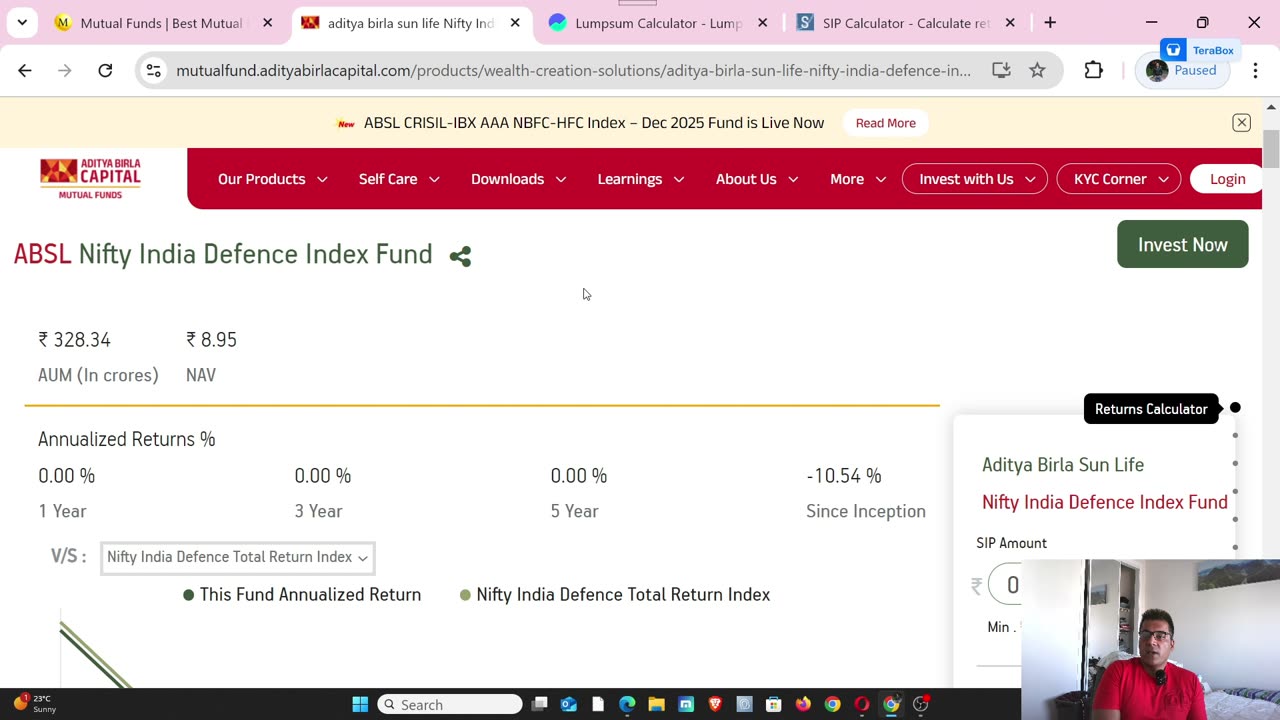This screenshot has width=1280, height=720.
Task: Click the Windows taskbar Search box
Action: (450, 704)
